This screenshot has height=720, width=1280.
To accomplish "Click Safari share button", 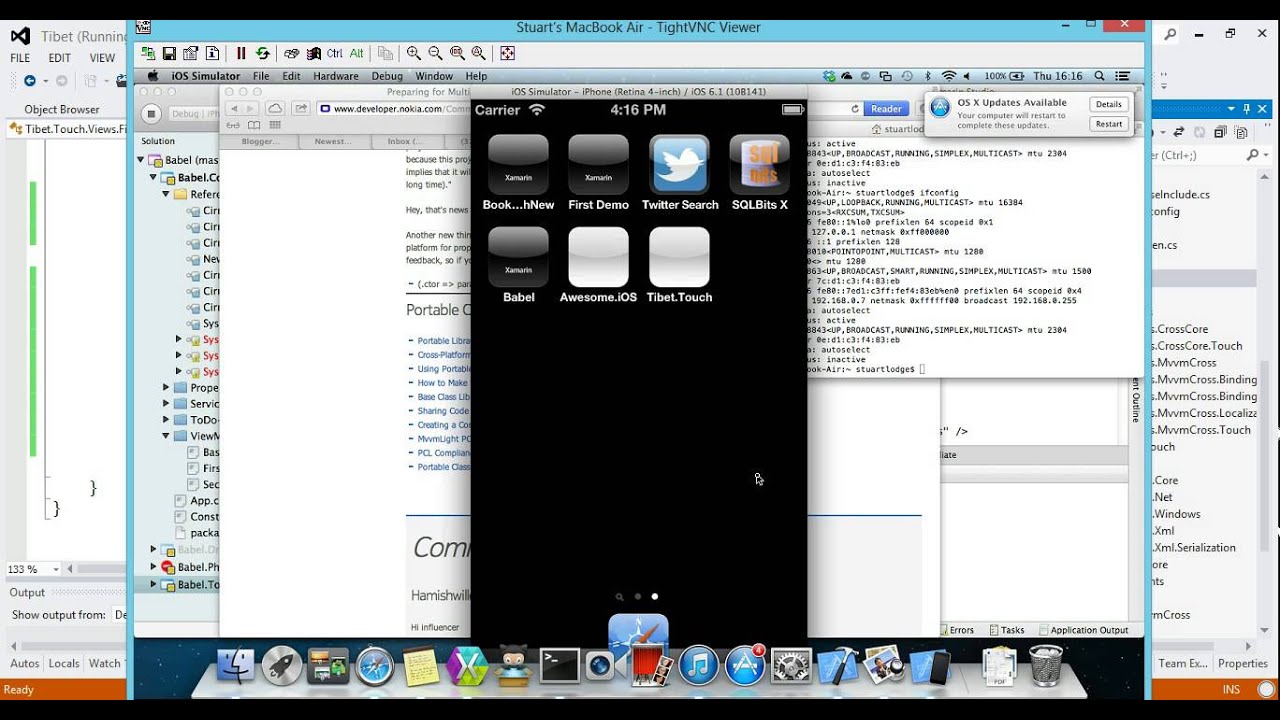I will click(300, 109).
